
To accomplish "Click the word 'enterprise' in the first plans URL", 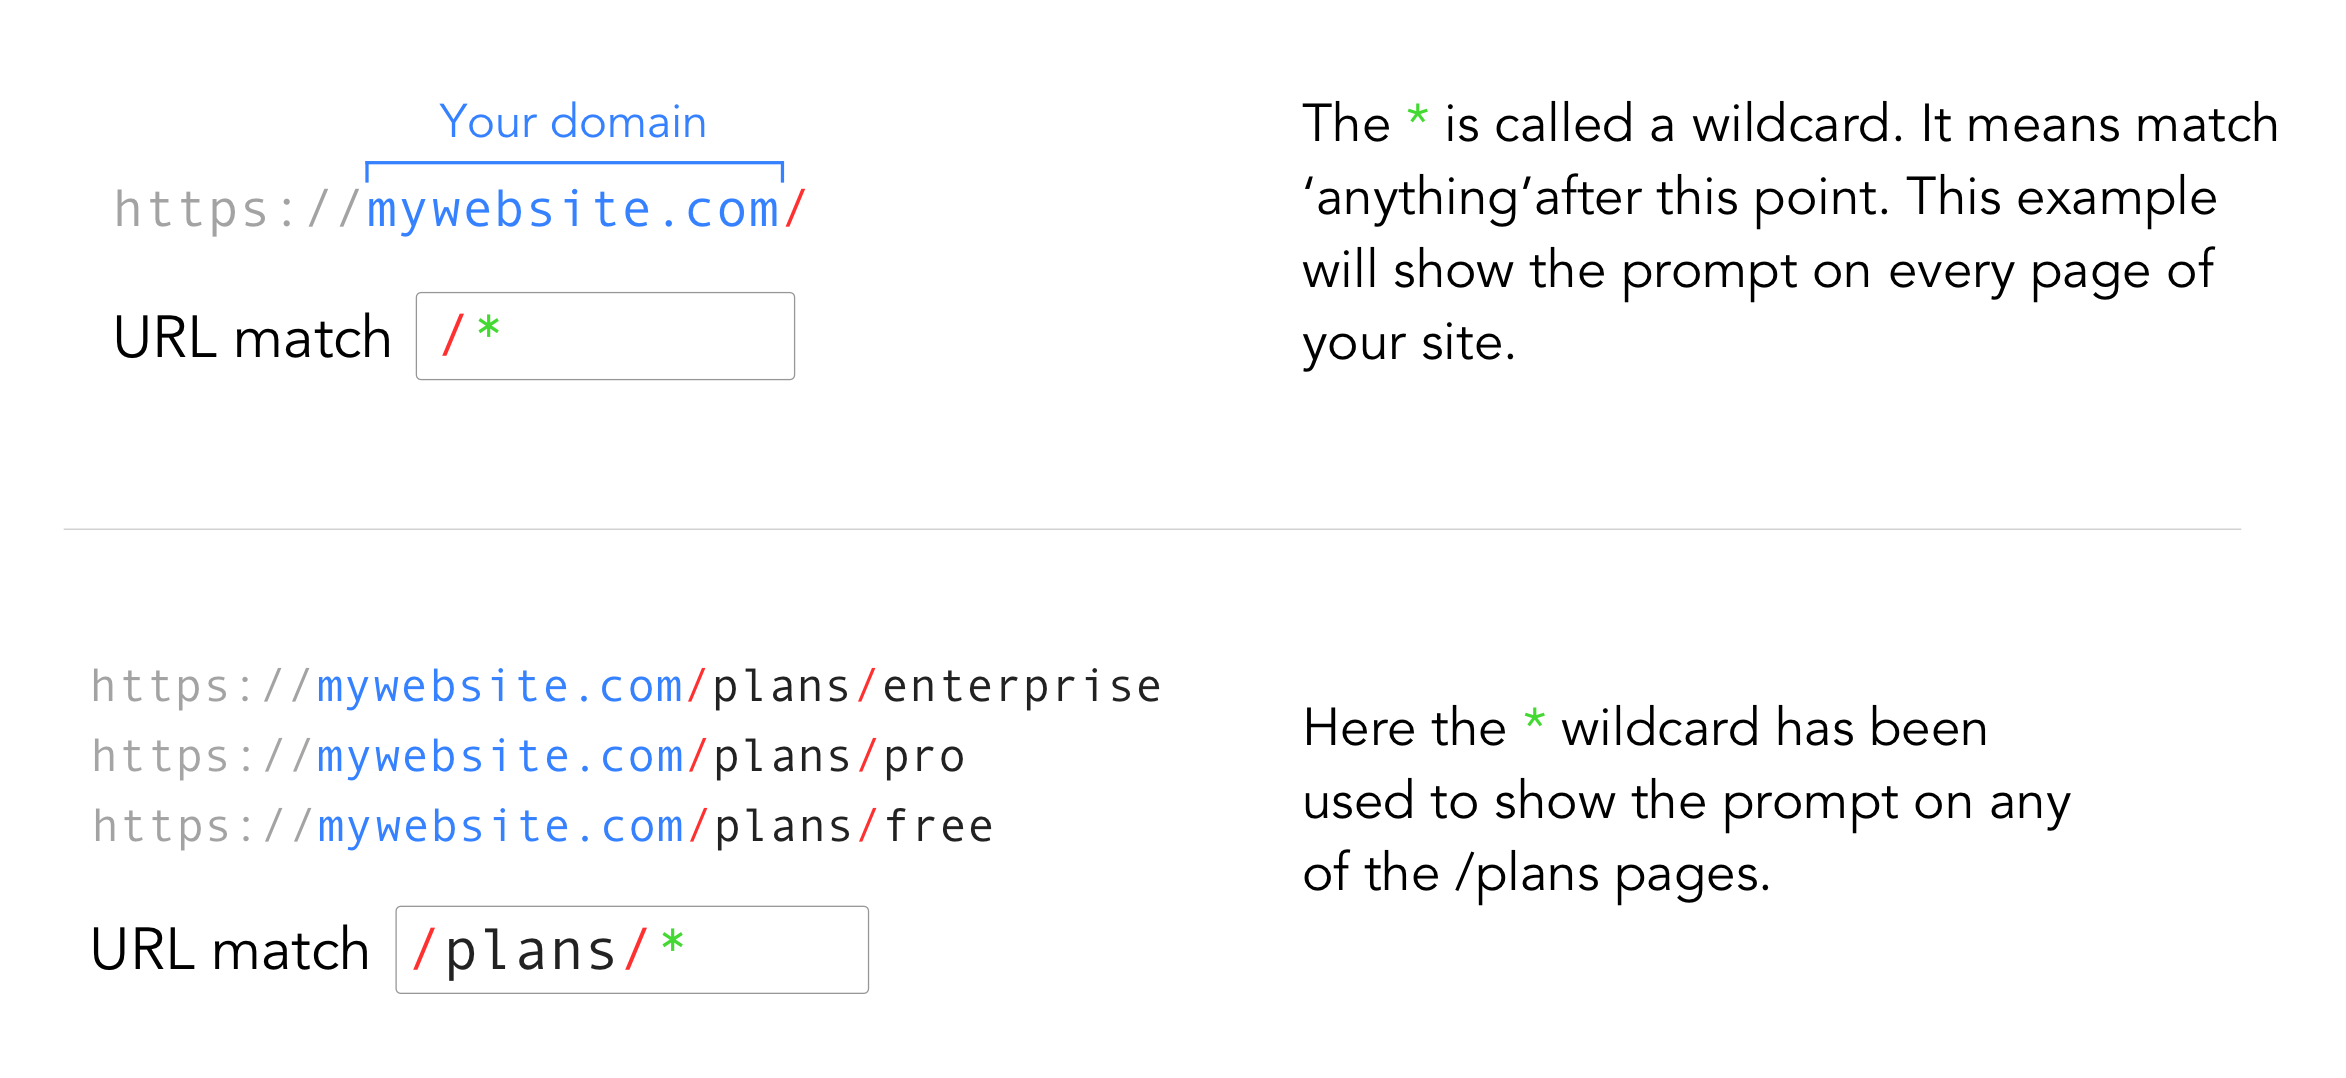I will pos(1022,688).
